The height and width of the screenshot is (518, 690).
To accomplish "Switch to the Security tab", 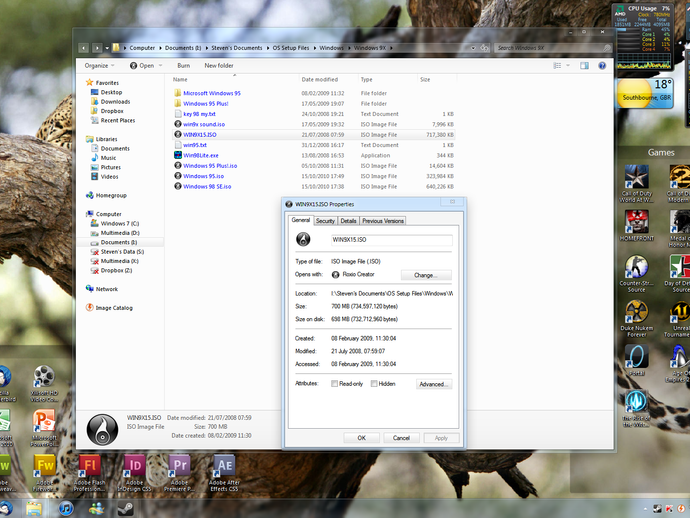I will click(325, 221).
